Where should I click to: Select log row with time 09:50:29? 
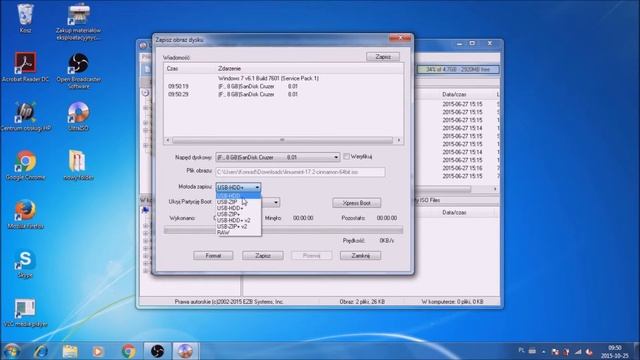point(283,94)
